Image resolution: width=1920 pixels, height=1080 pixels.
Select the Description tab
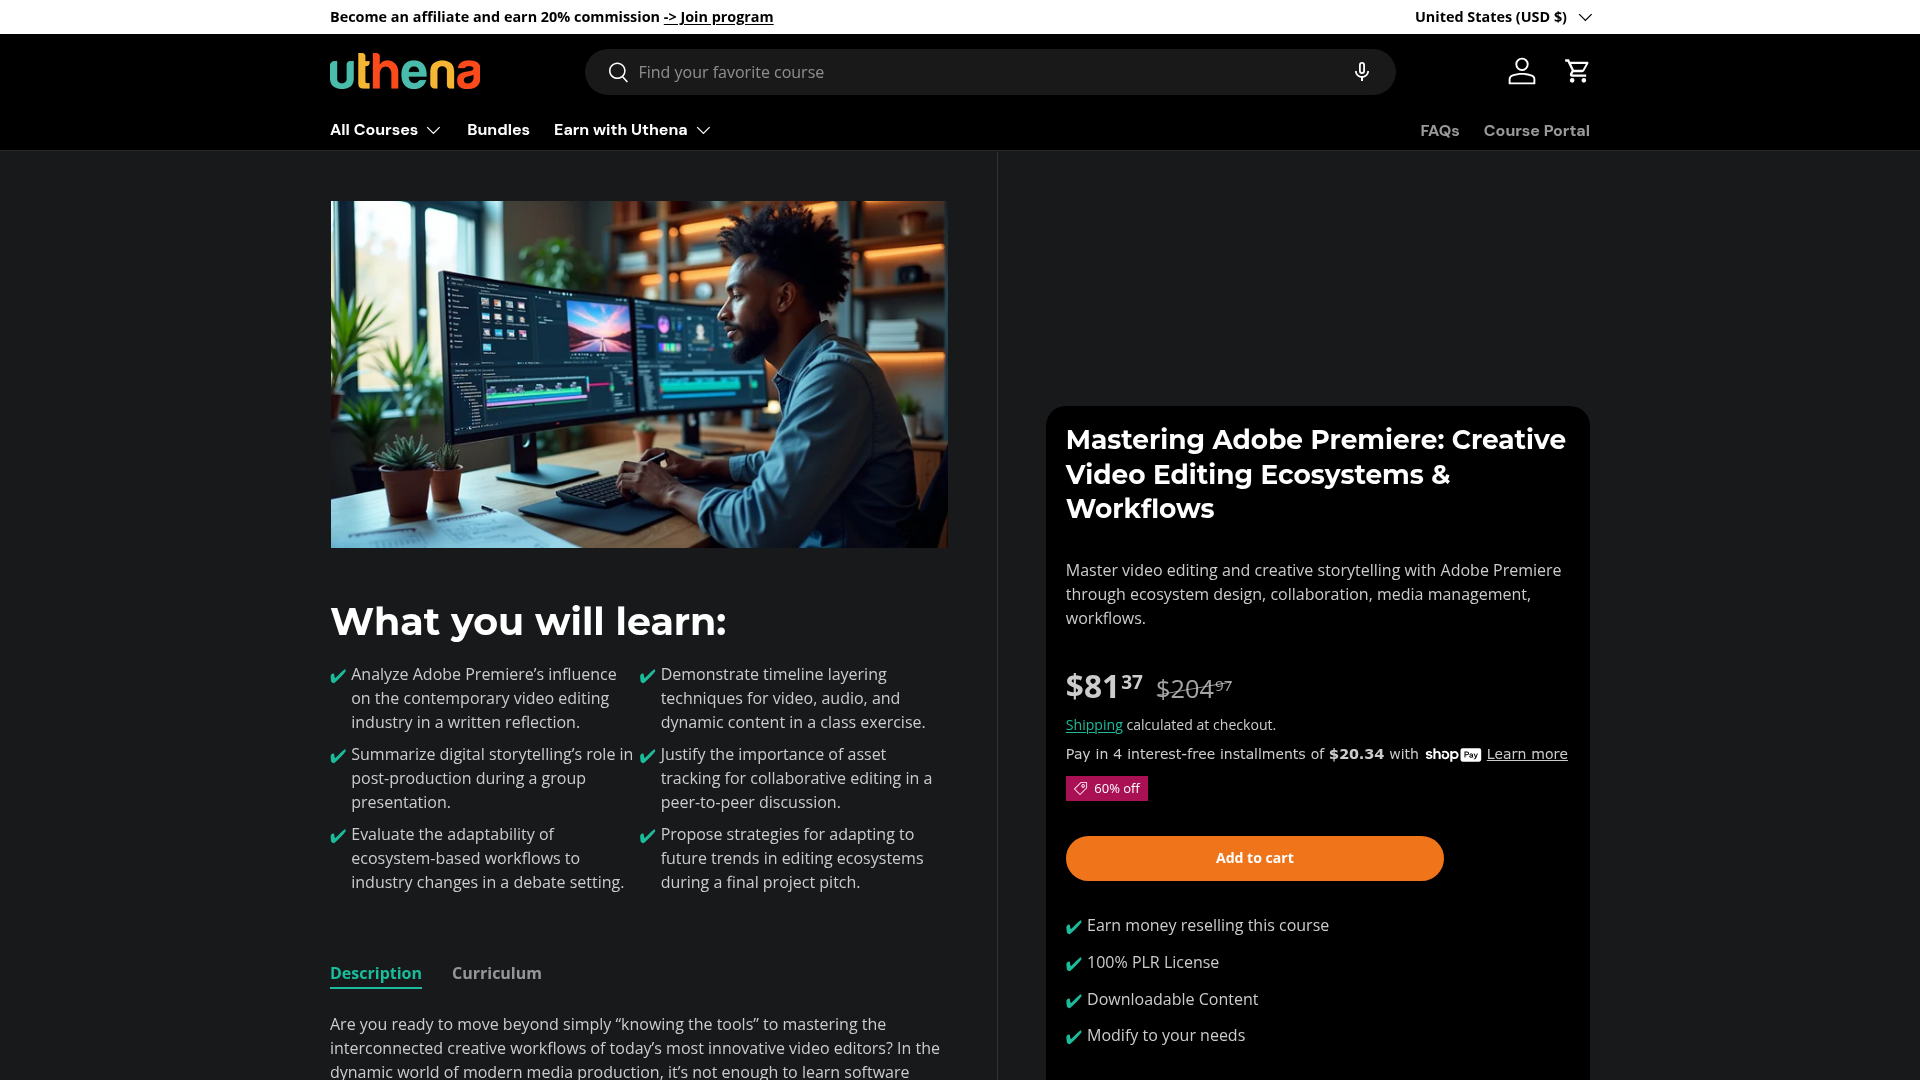point(375,973)
